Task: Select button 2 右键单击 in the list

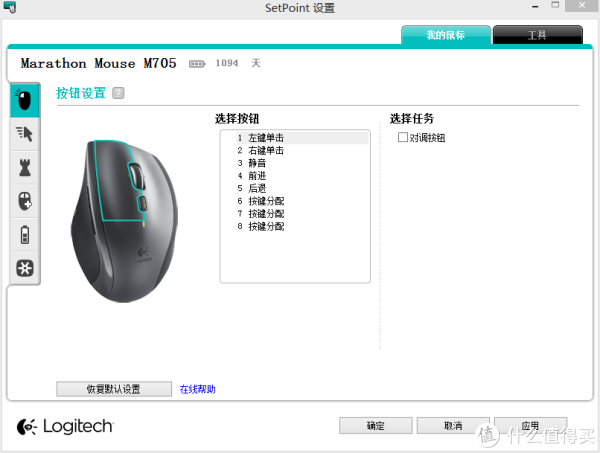Action: coord(265,150)
